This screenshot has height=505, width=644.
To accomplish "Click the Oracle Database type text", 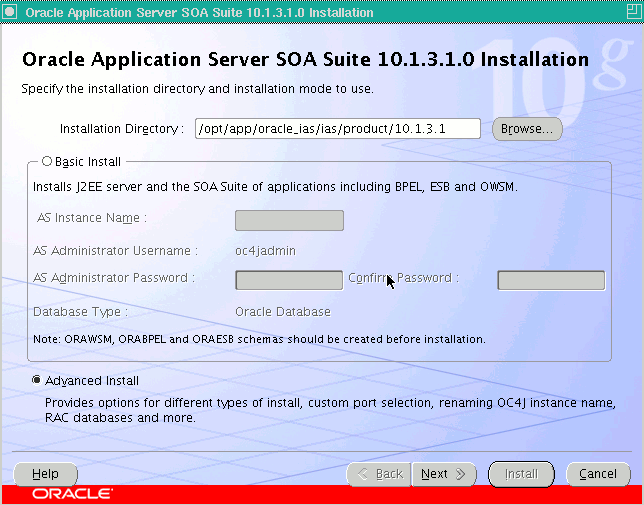I will tap(283, 312).
